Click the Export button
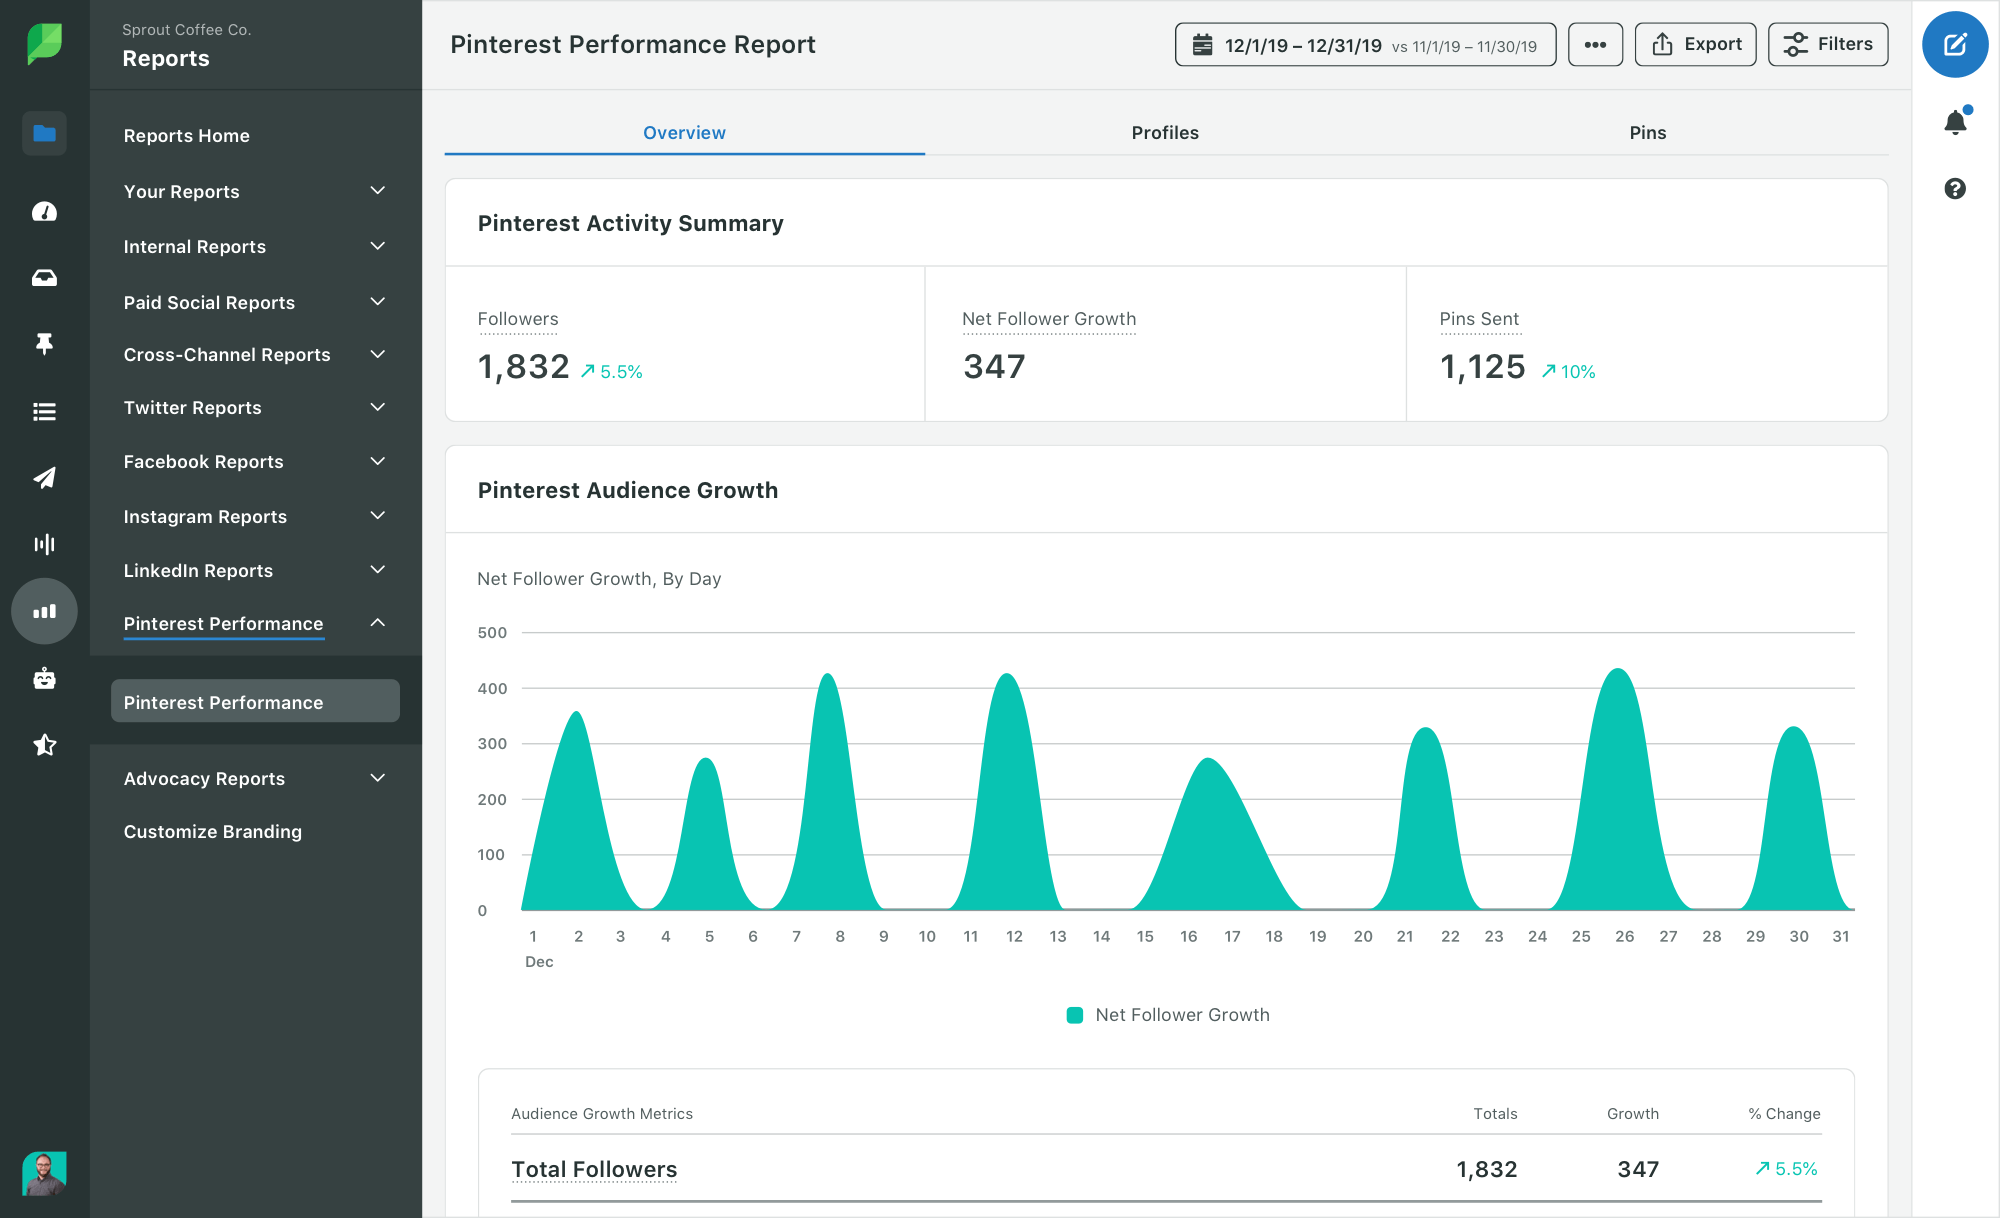Viewport: 2000px width, 1218px height. 1695,44
